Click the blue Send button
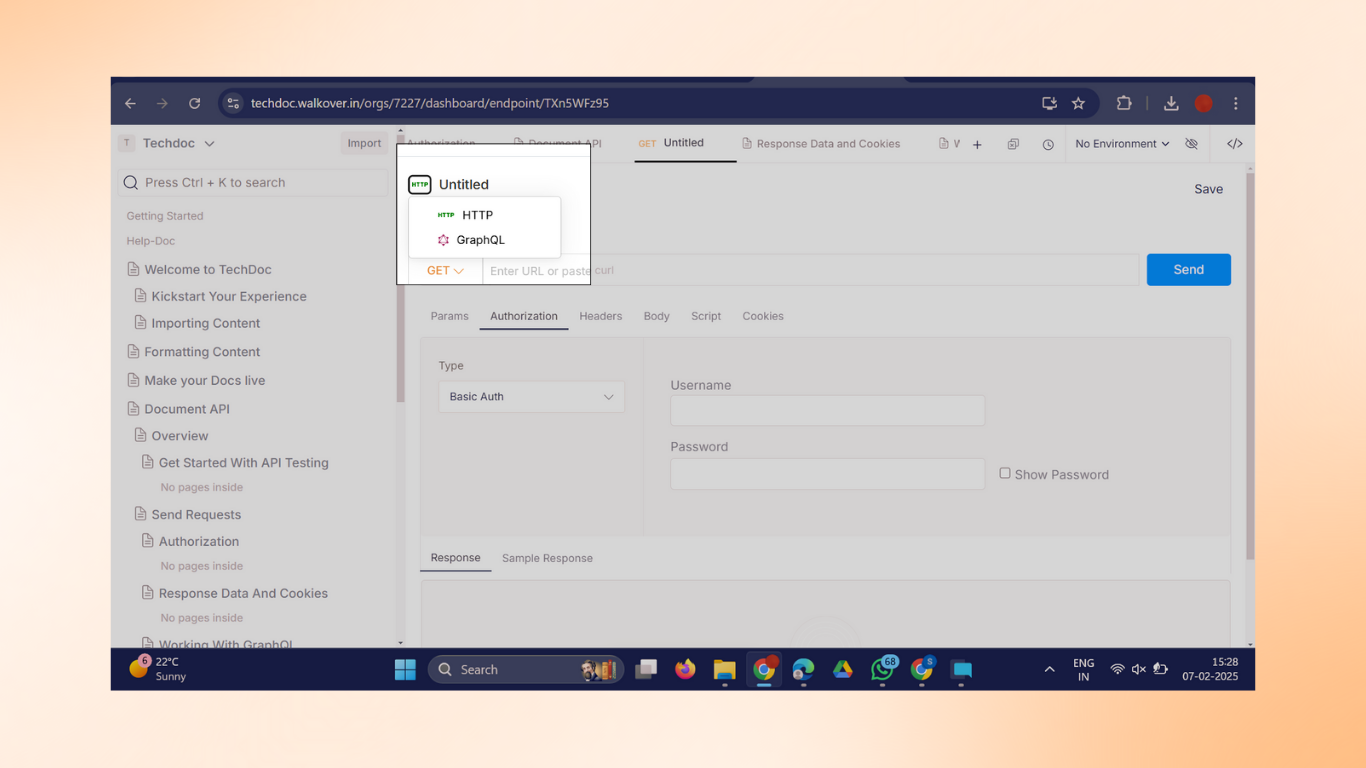 pyautogui.click(x=1188, y=270)
